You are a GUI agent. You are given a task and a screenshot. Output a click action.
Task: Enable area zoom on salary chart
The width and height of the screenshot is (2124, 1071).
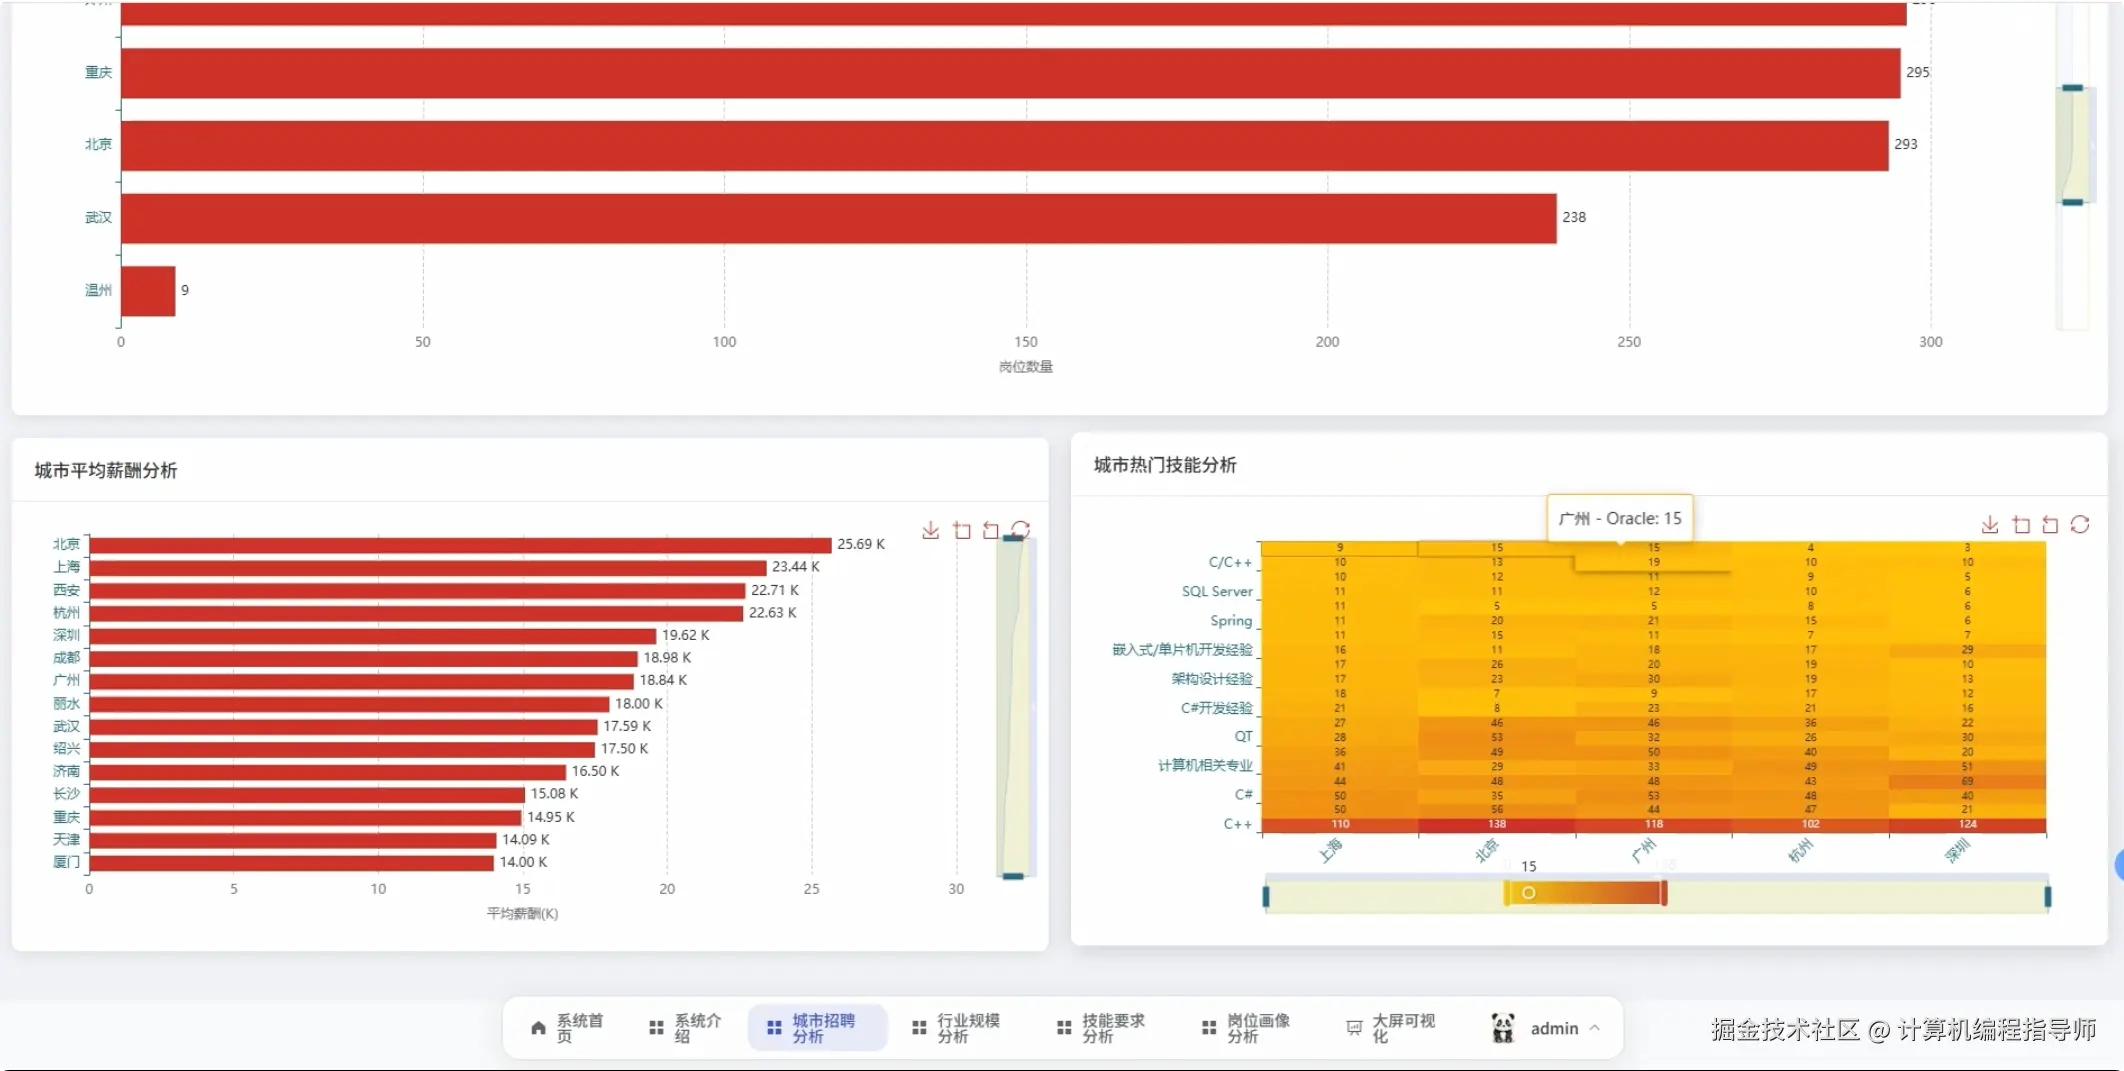tap(962, 530)
